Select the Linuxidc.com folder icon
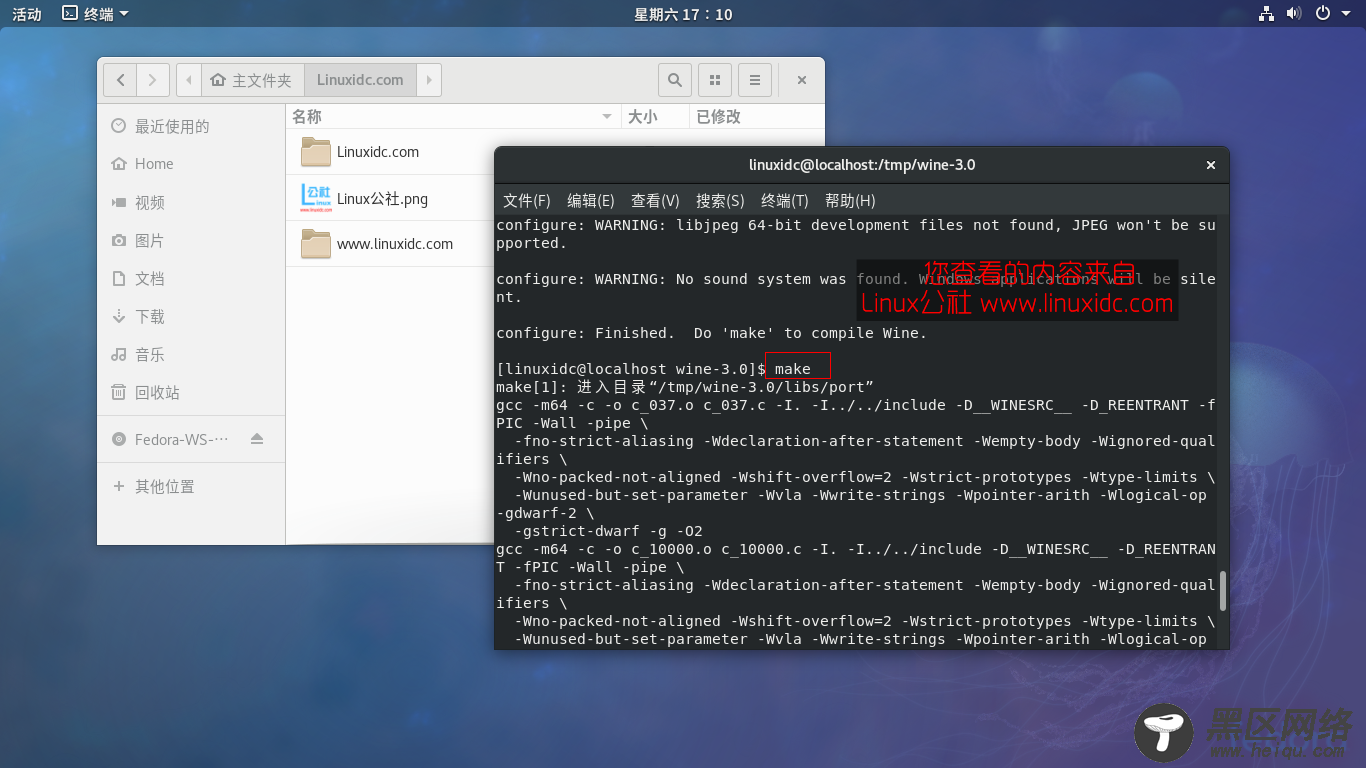This screenshot has height=768, width=1366. pyautogui.click(x=316, y=152)
